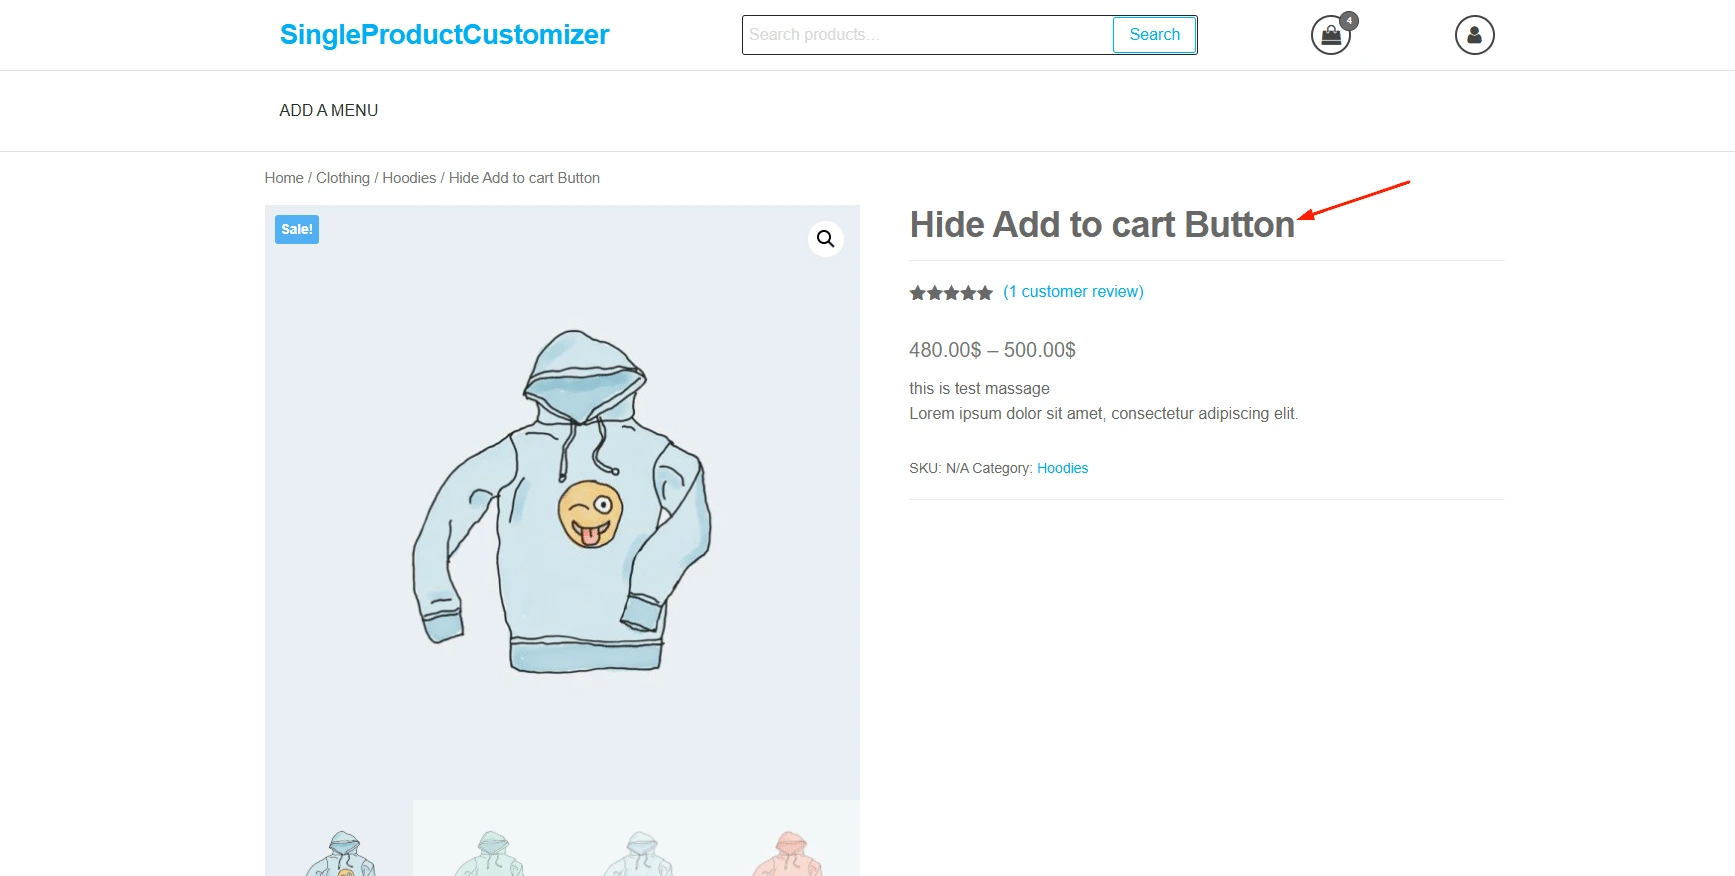Screen dimensions: 1735x876
Task: Focus the Search products input field
Action: [927, 35]
